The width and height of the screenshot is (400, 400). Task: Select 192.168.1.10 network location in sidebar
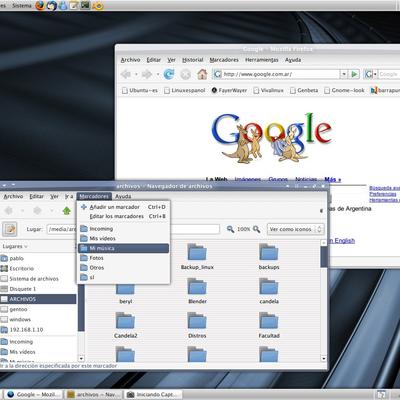coord(22,330)
